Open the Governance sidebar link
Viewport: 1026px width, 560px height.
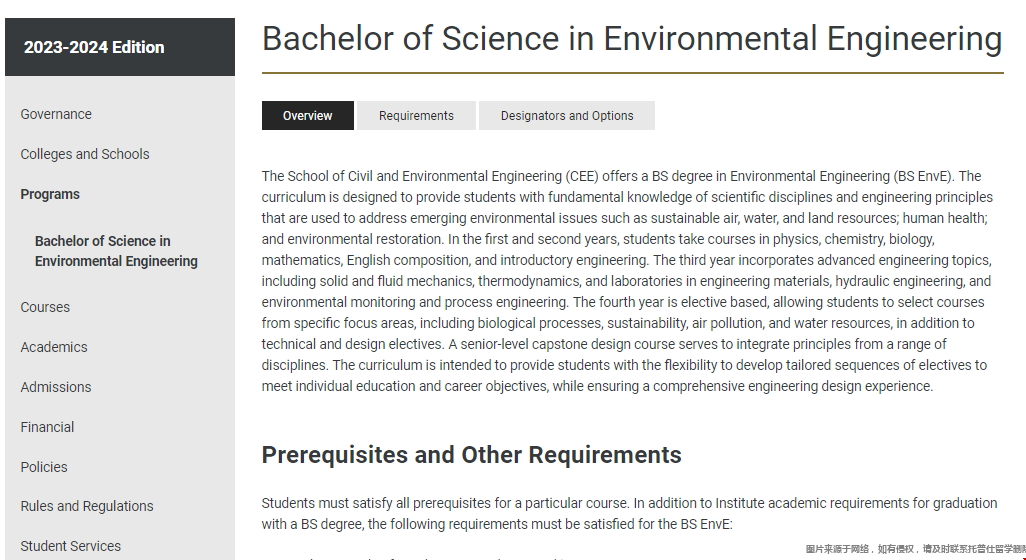click(x=56, y=114)
